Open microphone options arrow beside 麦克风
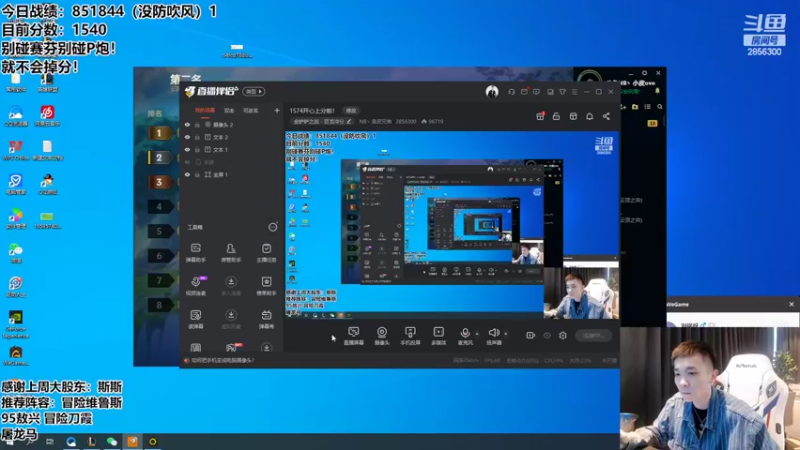The height and width of the screenshot is (450, 800). coord(477,334)
